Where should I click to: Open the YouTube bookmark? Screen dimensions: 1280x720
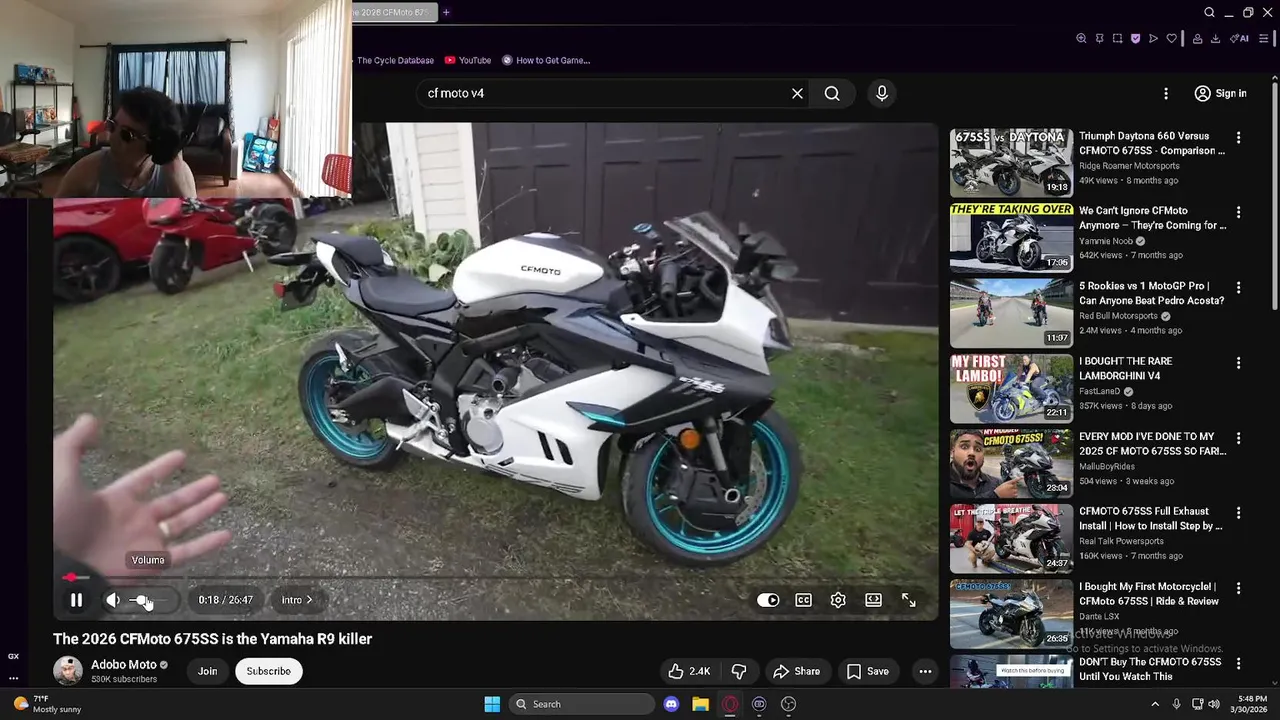[x=468, y=60]
